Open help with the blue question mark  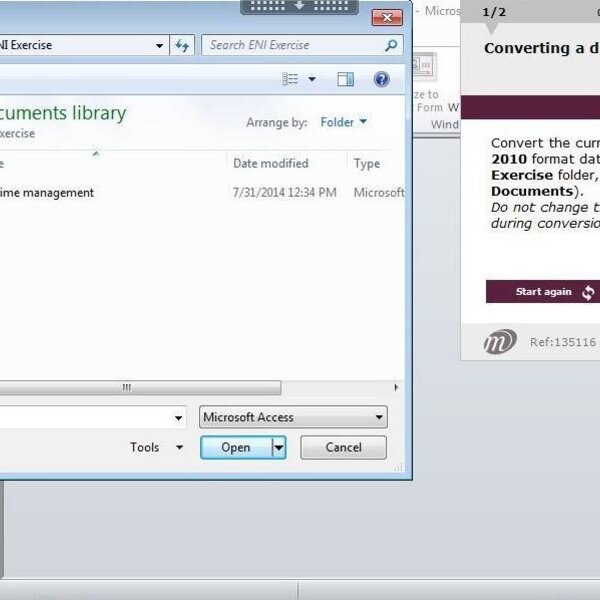point(382,79)
